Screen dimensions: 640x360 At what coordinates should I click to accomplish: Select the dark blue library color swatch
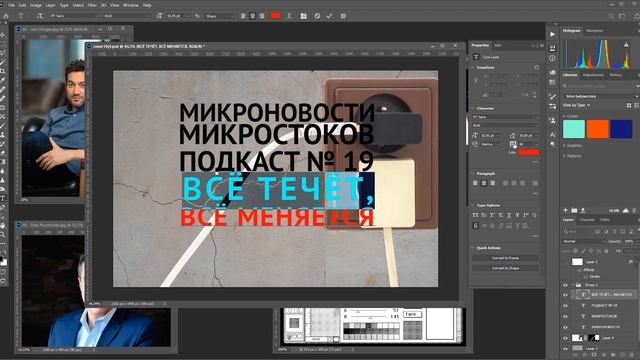coord(621,129)
